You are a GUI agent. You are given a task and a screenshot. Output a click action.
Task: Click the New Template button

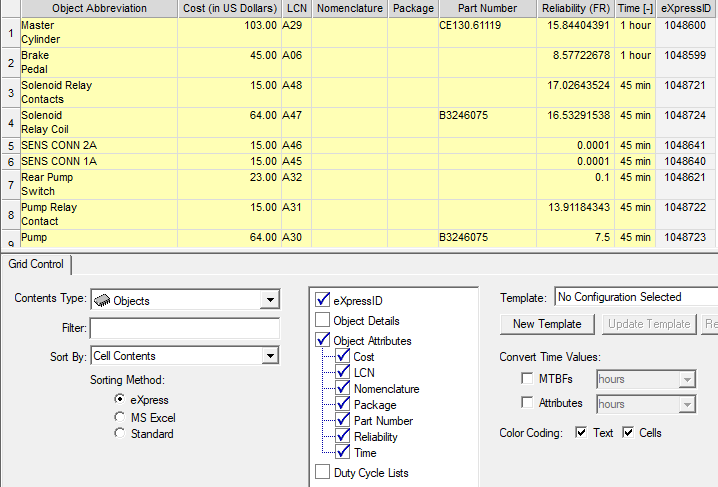tap(547, 324)
